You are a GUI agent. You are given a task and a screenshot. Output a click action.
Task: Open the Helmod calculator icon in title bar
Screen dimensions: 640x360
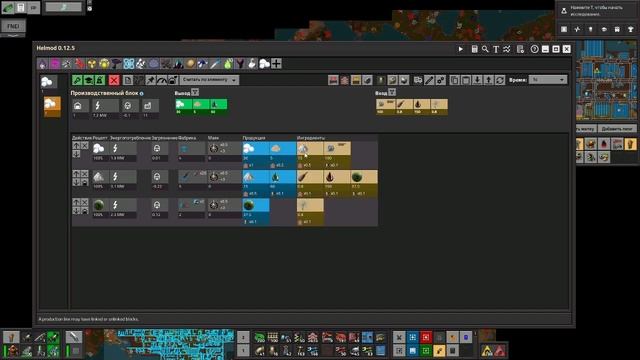(474, 49)
